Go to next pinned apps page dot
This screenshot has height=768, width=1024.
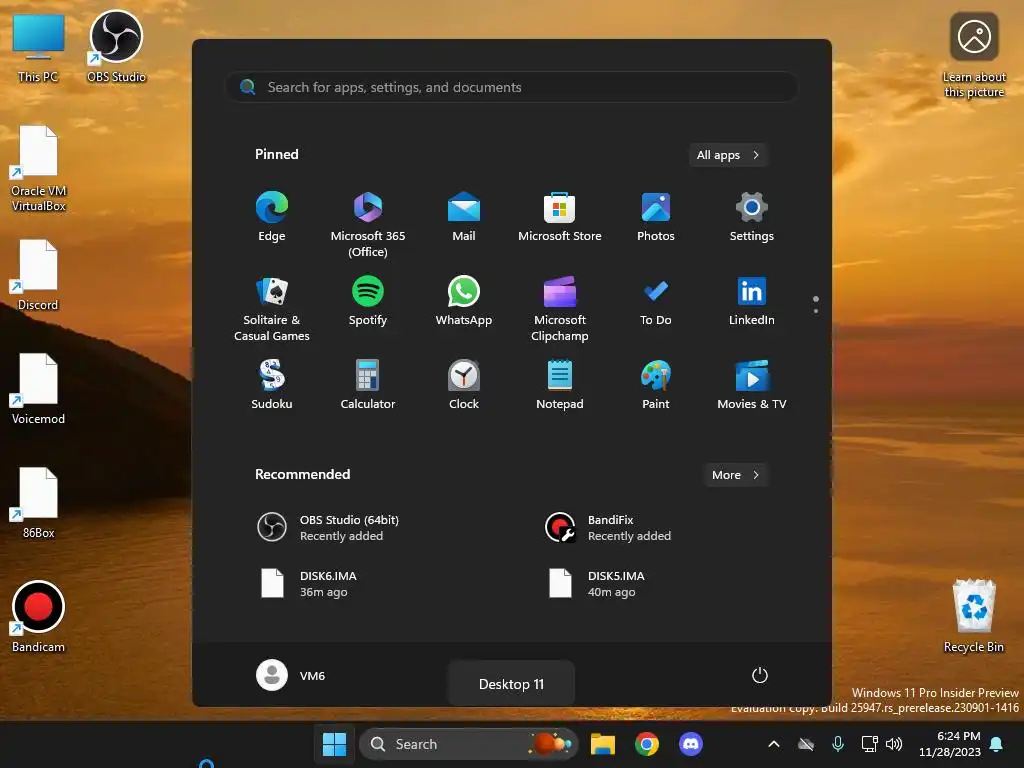point(816,311)
